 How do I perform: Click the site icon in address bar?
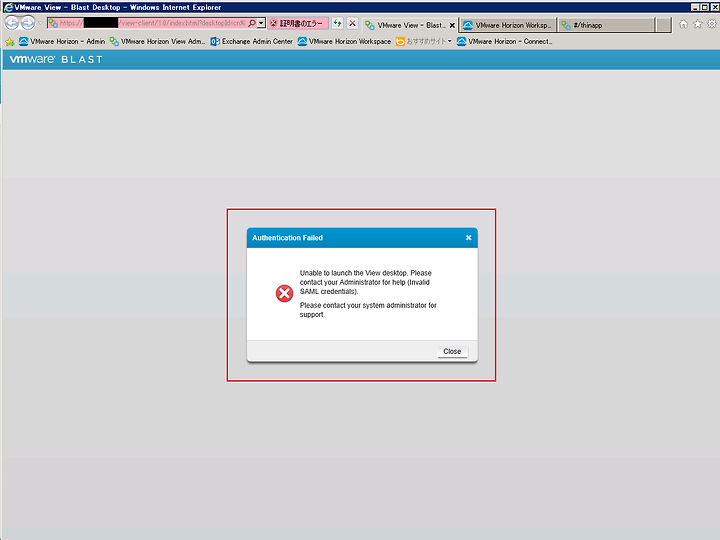tap(53, 23)
